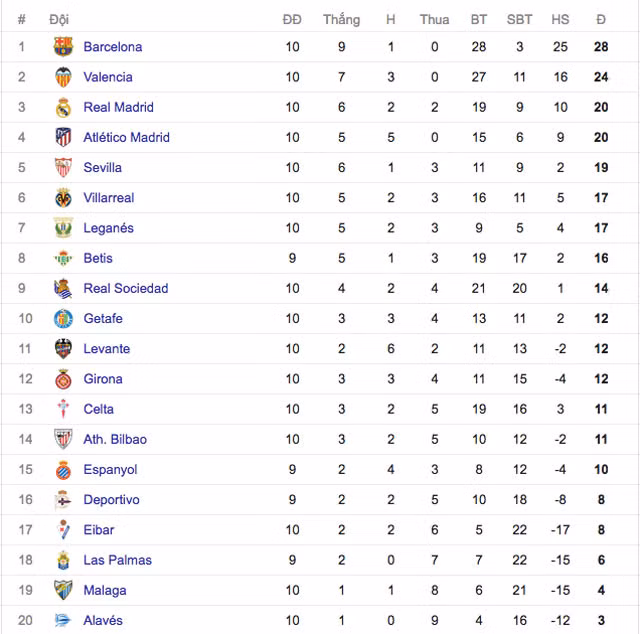Click the Barcelona club crest icon
Screen dimensions: 640x634
coord(63,47)
